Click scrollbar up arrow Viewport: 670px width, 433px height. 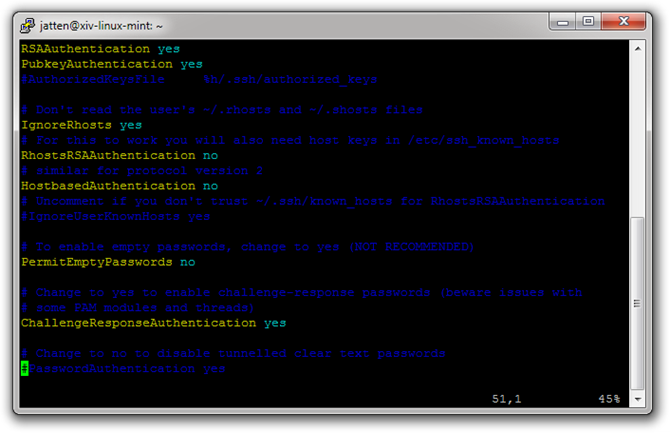pos(637,49)
